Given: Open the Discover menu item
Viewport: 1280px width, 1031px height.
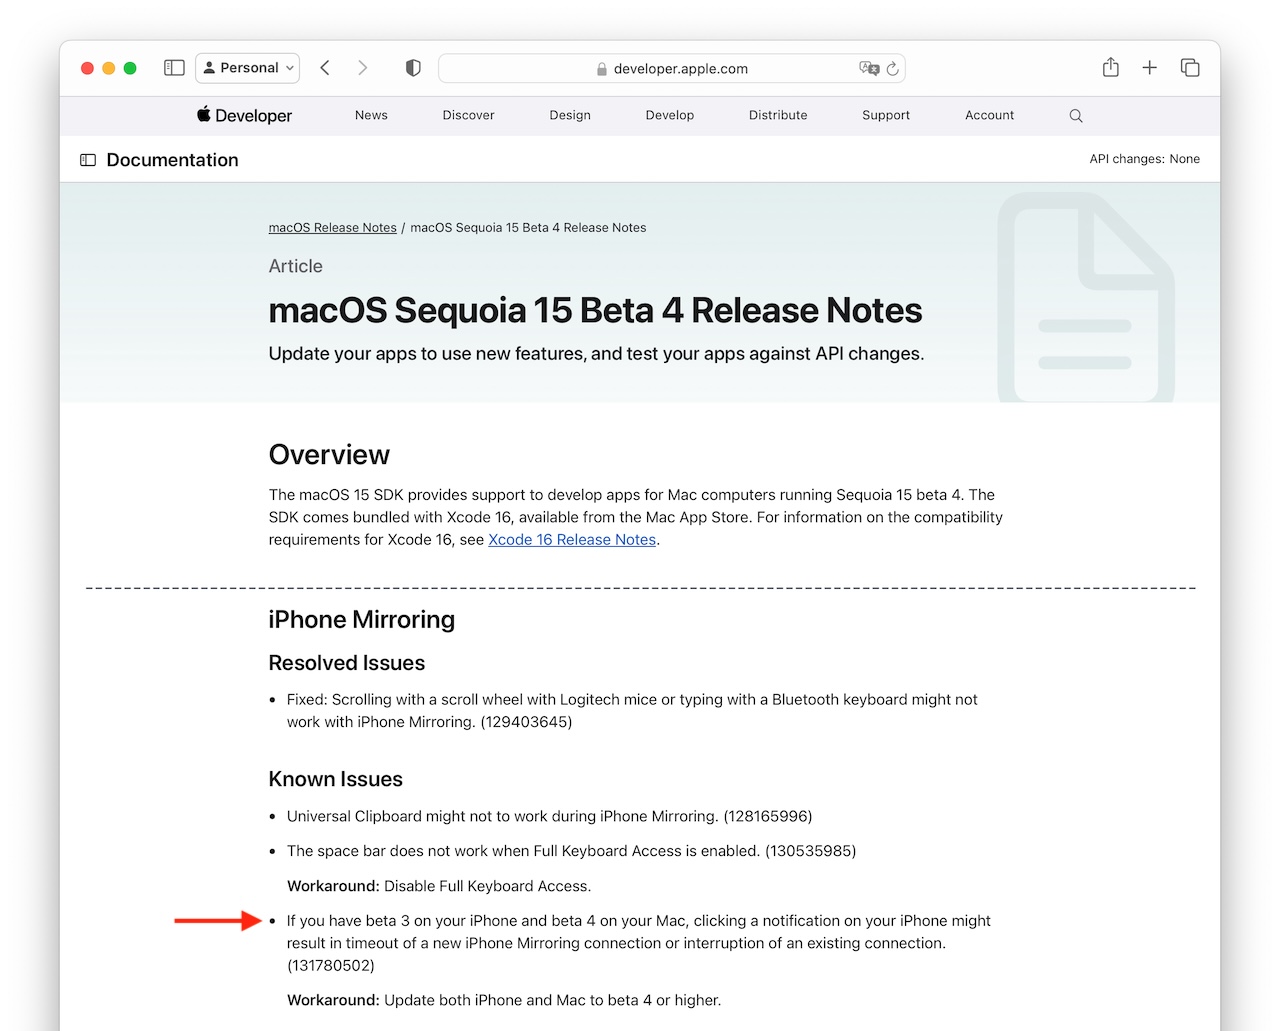Looking at the screenshot, I should [468, 115].
